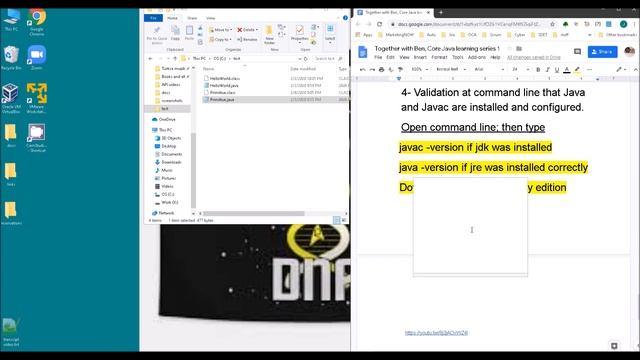Open Other bookmarks folder in Chrome
Image resolution: width=640 pixels, height=360 pixels.
tap(617, 35)
